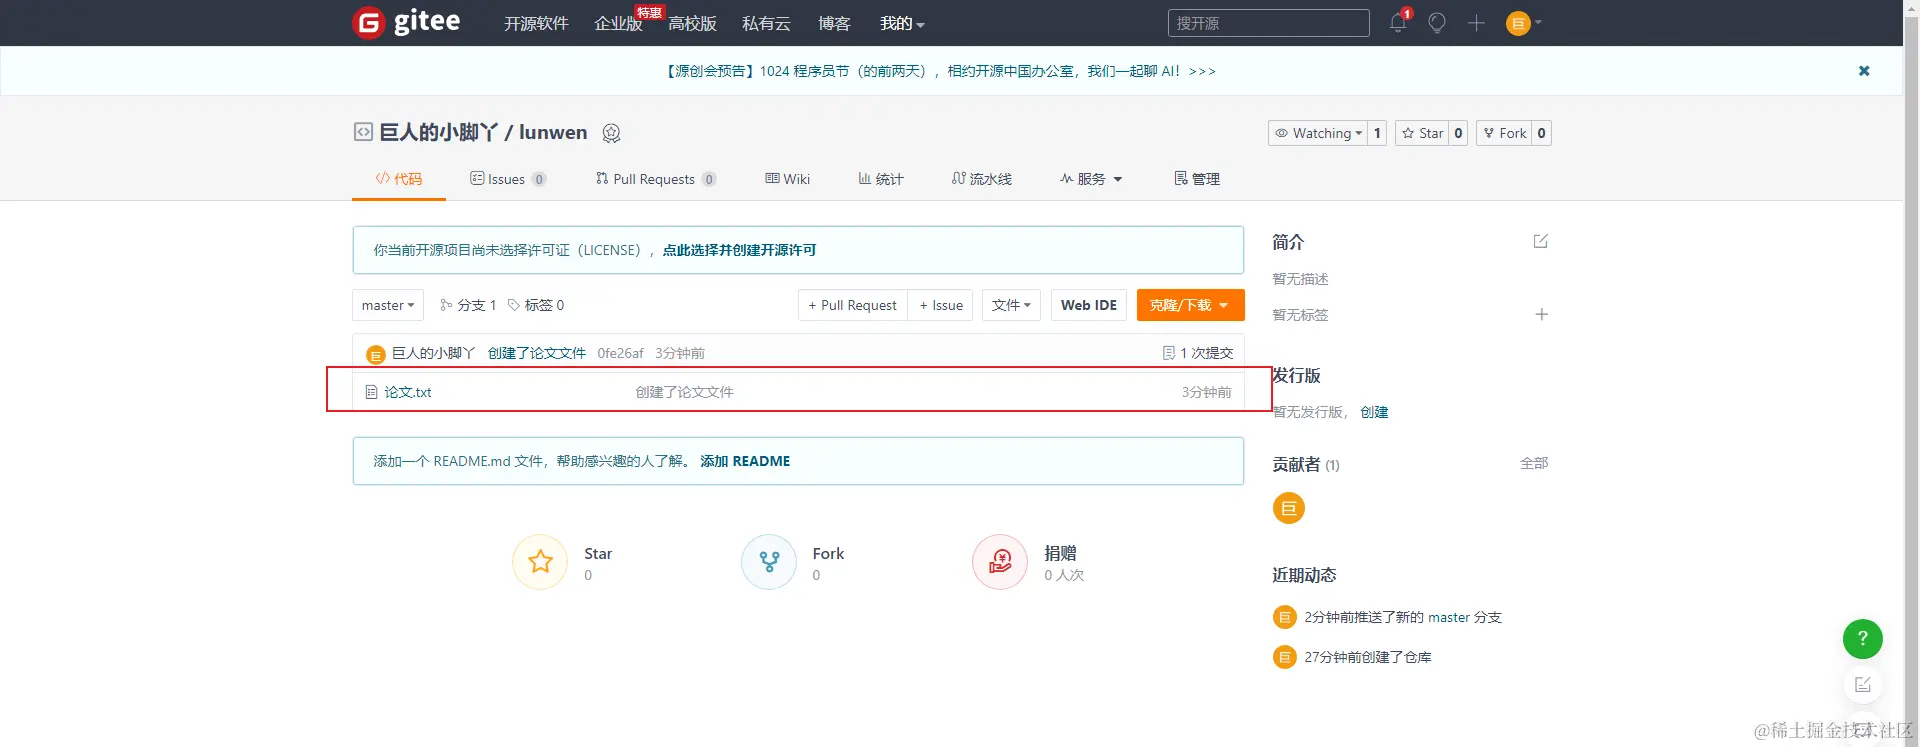The width and height of the screenshot is (1920, 747).
Task: Click the repository badge icon beside lunwen
Action: point(612,133)
